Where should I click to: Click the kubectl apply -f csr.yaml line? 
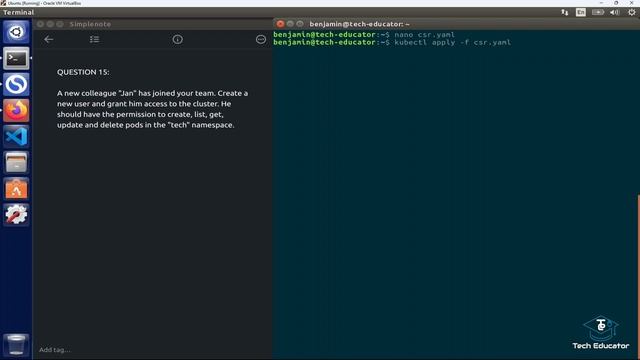[392, 42]
